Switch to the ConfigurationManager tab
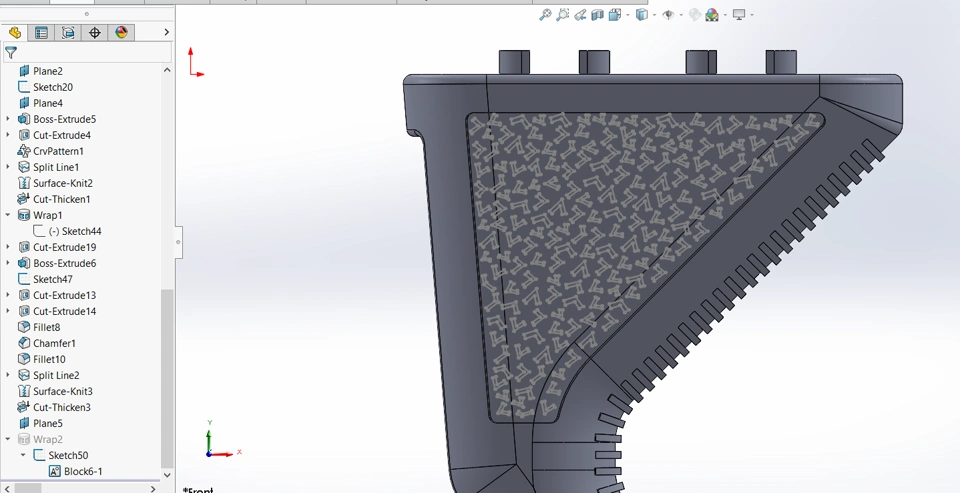The image size is (960, 493). [68, 32]
